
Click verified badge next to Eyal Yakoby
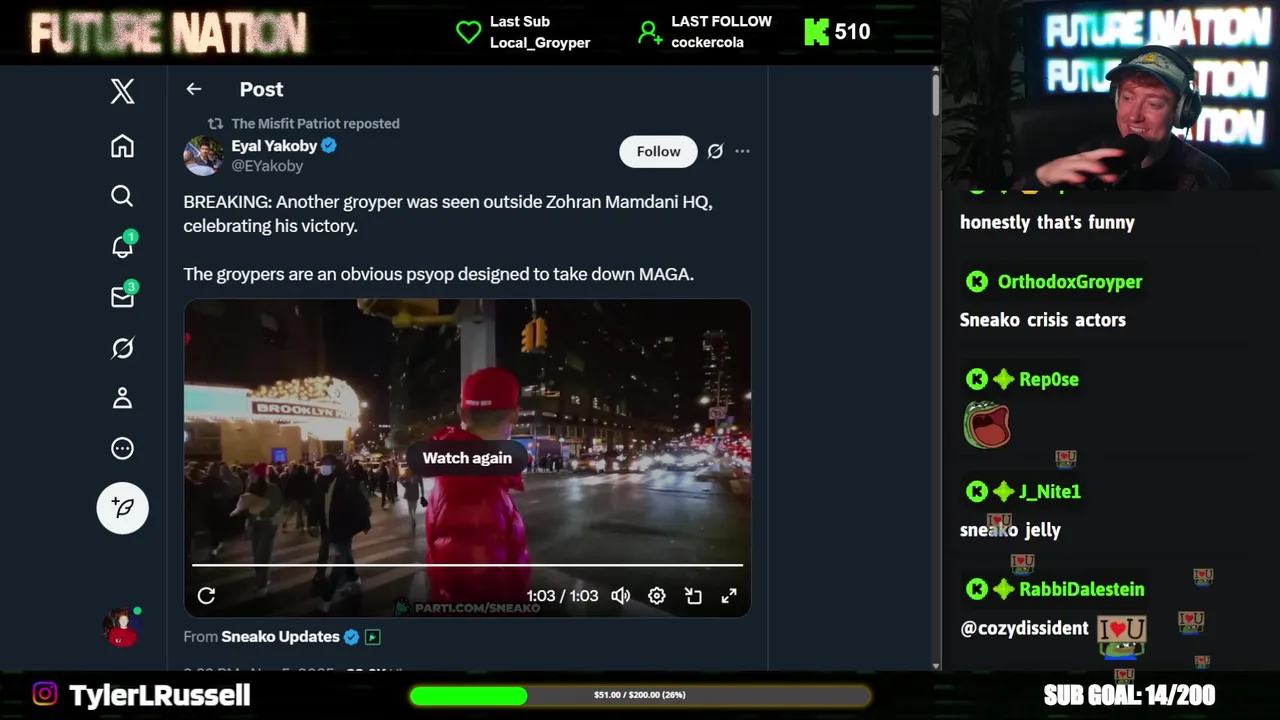click(x=329, y=145)
